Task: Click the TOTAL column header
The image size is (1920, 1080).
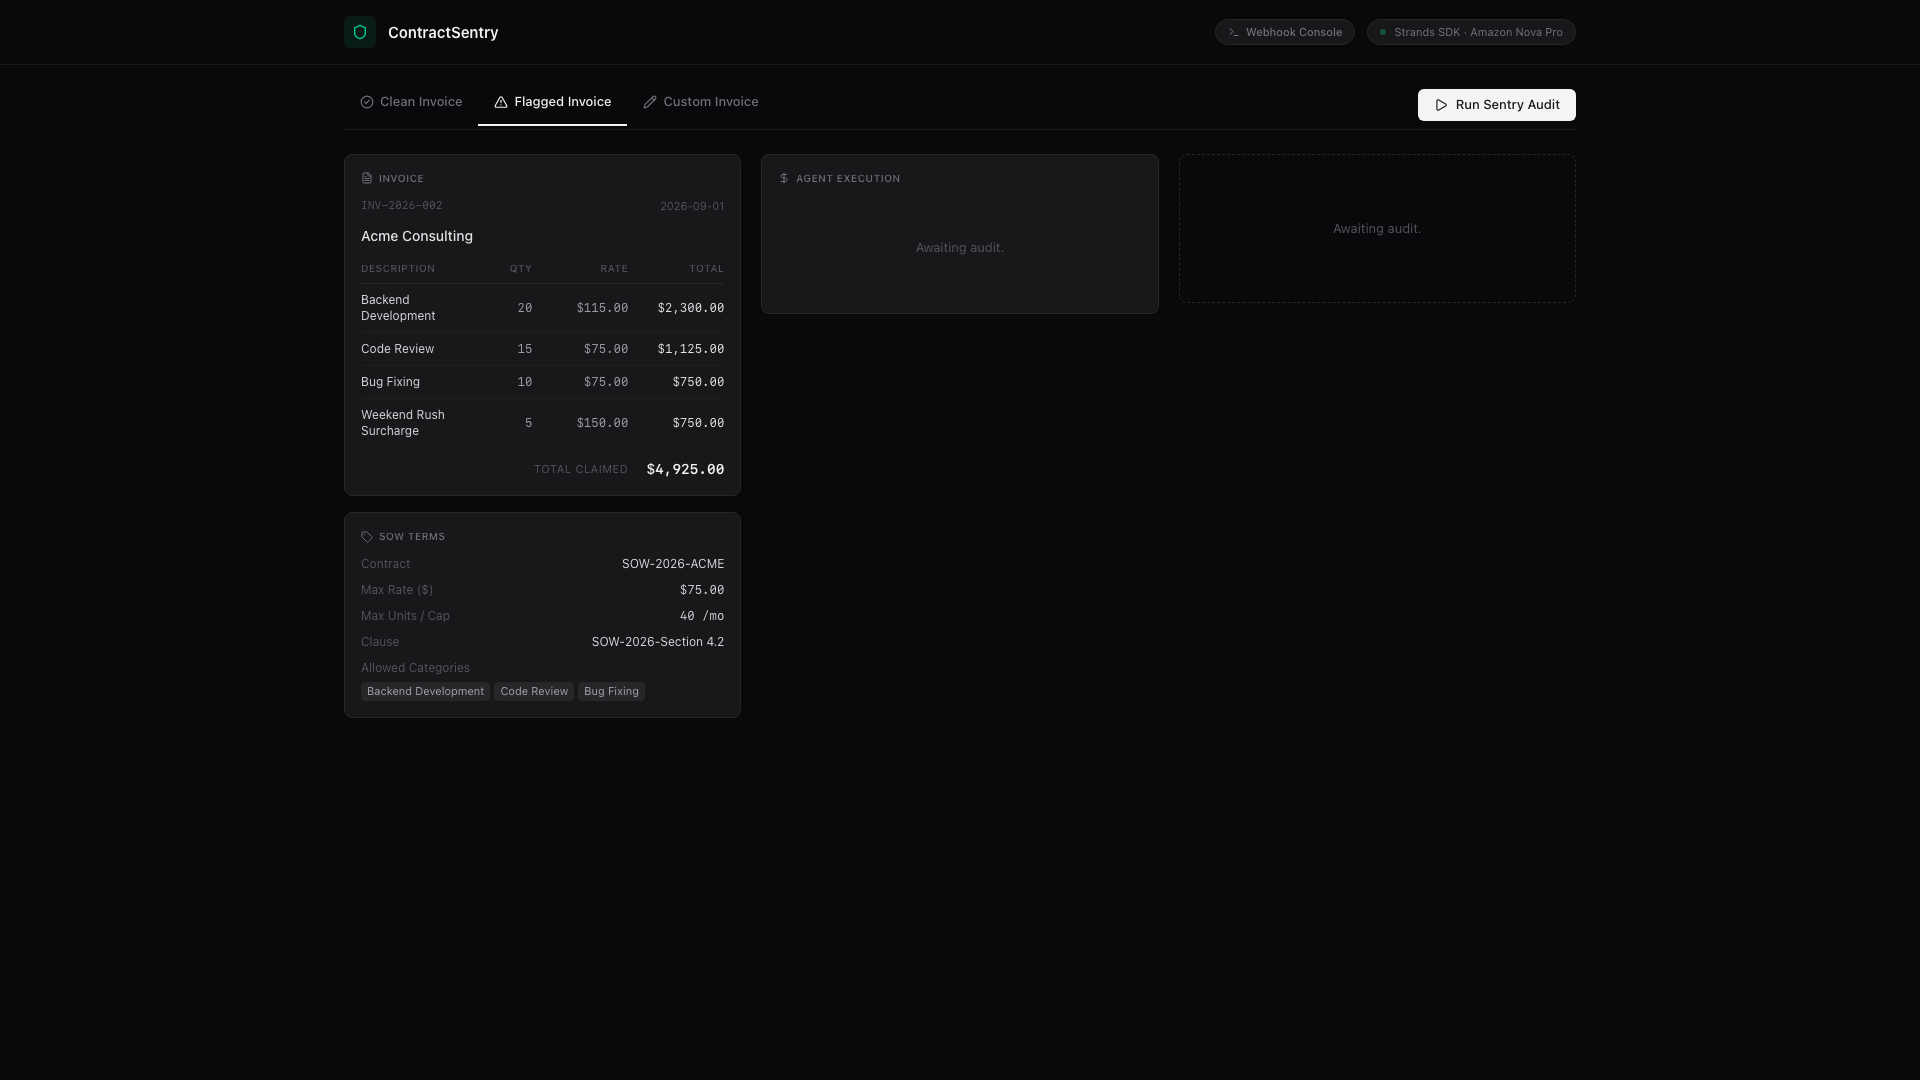Action: tap(706, 269)
